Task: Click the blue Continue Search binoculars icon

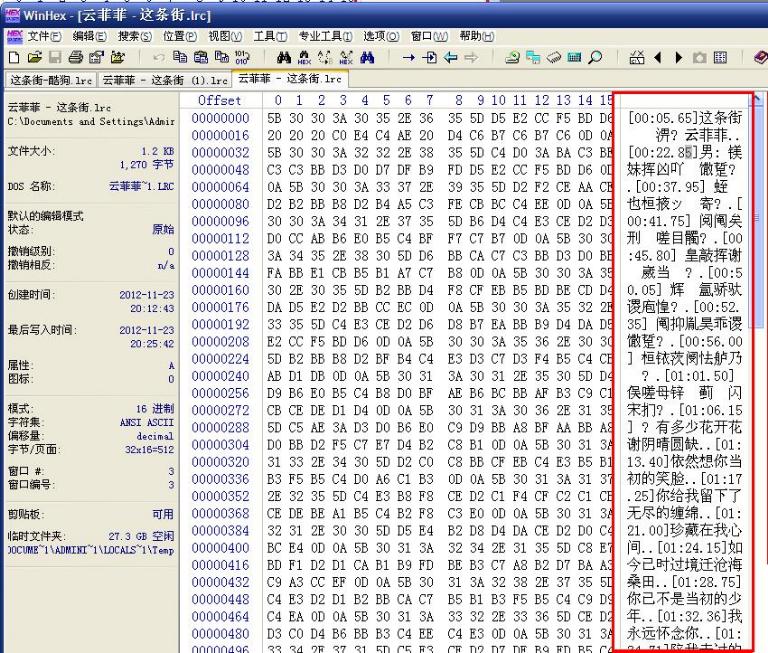Action: click(x=367, y=58)
